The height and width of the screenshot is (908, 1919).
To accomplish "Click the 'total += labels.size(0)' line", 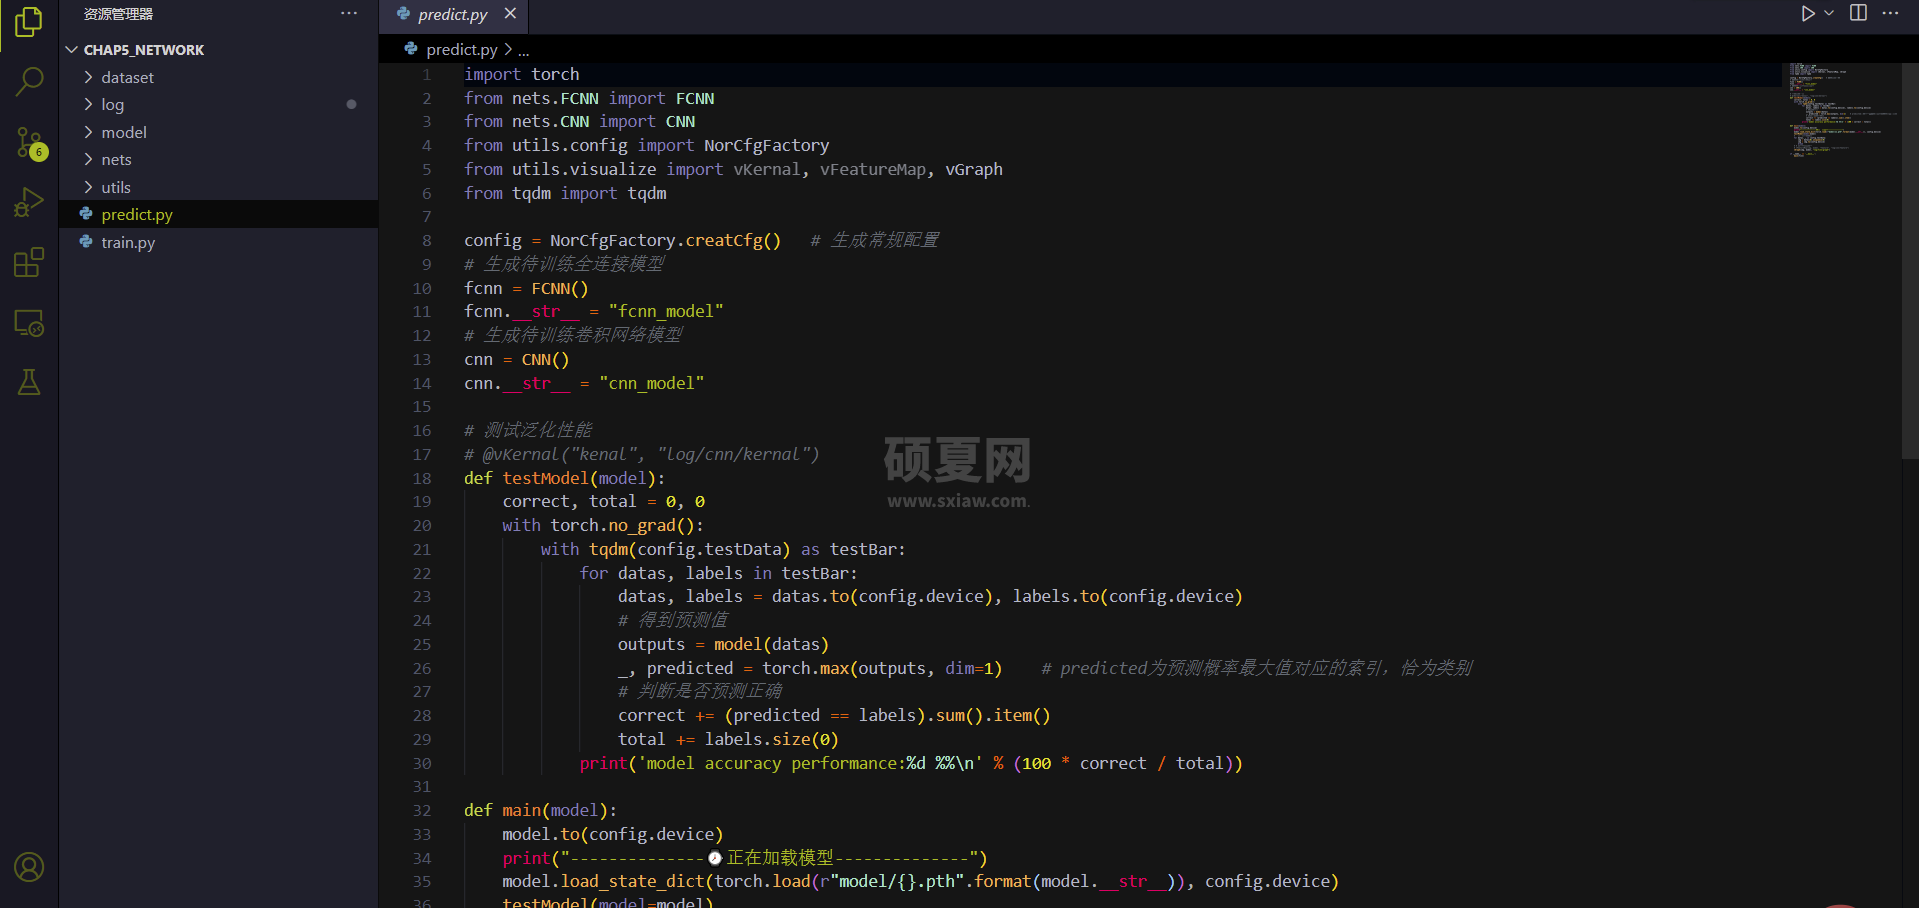I will pyautogui.click(x=728, y=739).
